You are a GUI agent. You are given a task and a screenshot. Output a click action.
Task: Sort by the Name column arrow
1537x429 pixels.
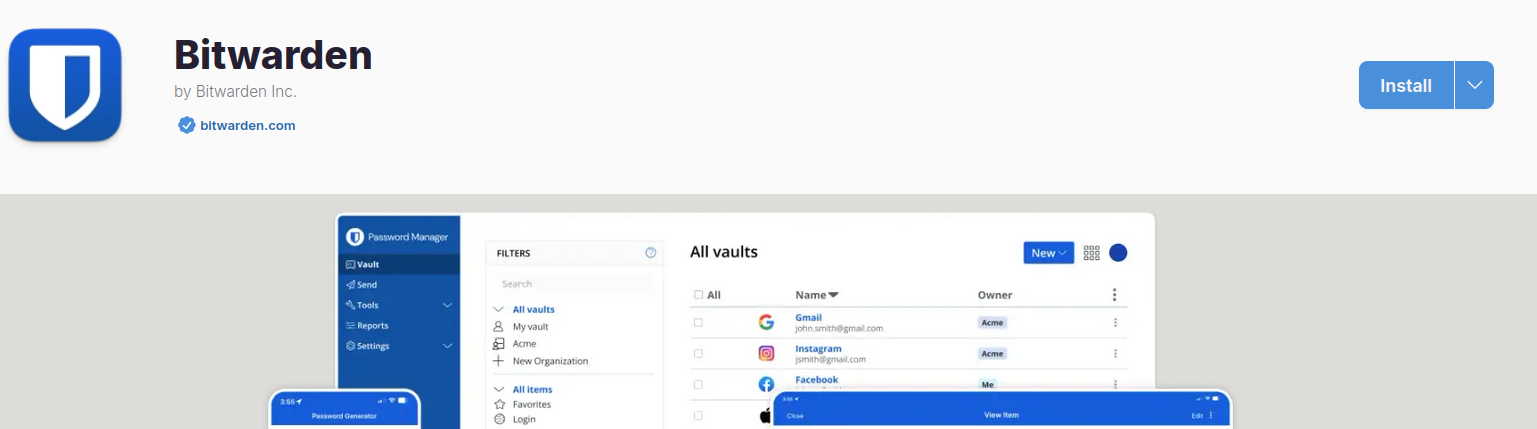pos(833,295)
